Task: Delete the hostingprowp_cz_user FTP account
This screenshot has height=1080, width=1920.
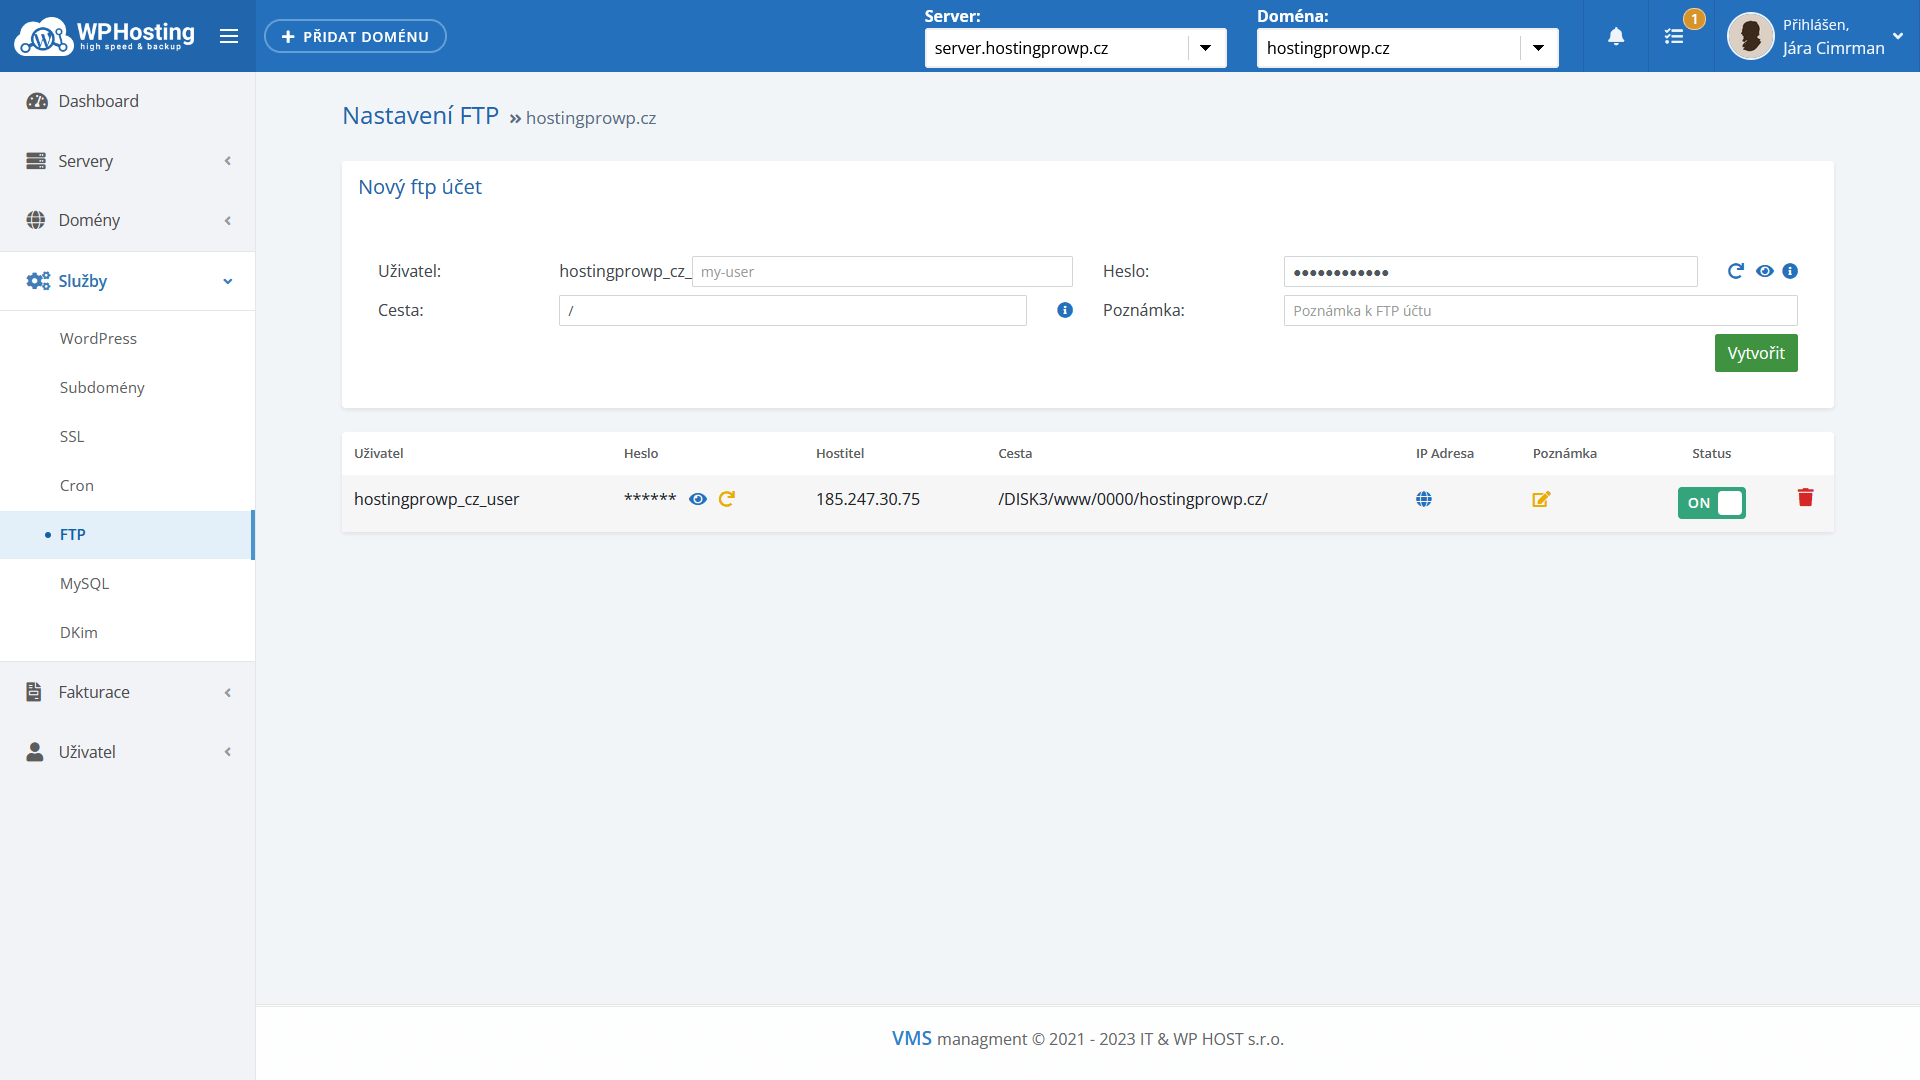Action: point(1805,498)
